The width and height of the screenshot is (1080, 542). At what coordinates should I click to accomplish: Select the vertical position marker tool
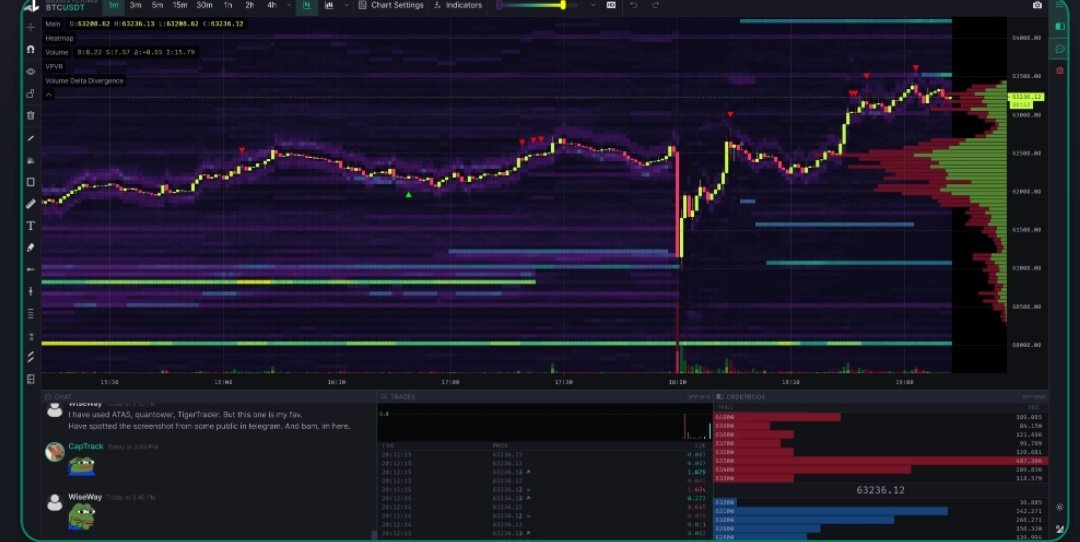click(x=30, y=291)
